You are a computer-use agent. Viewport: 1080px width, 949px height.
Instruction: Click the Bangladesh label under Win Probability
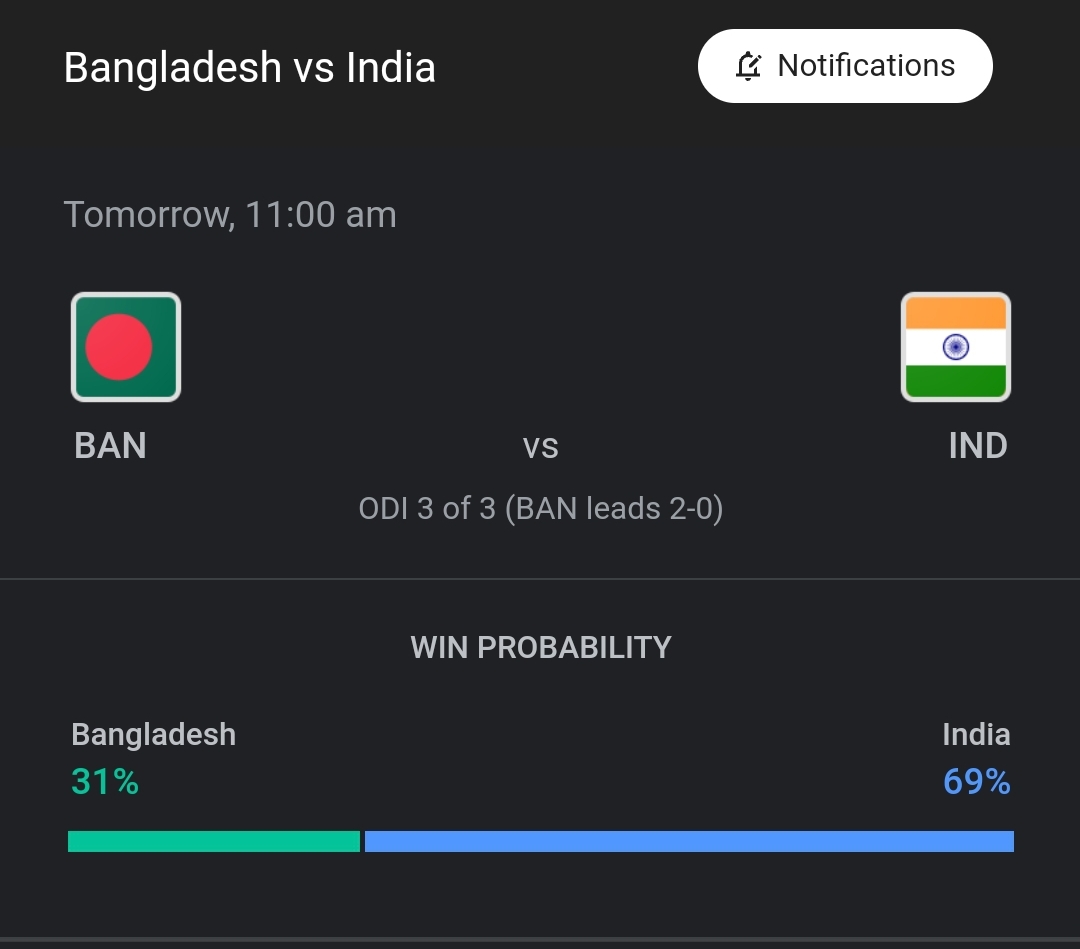pos(154,735)
